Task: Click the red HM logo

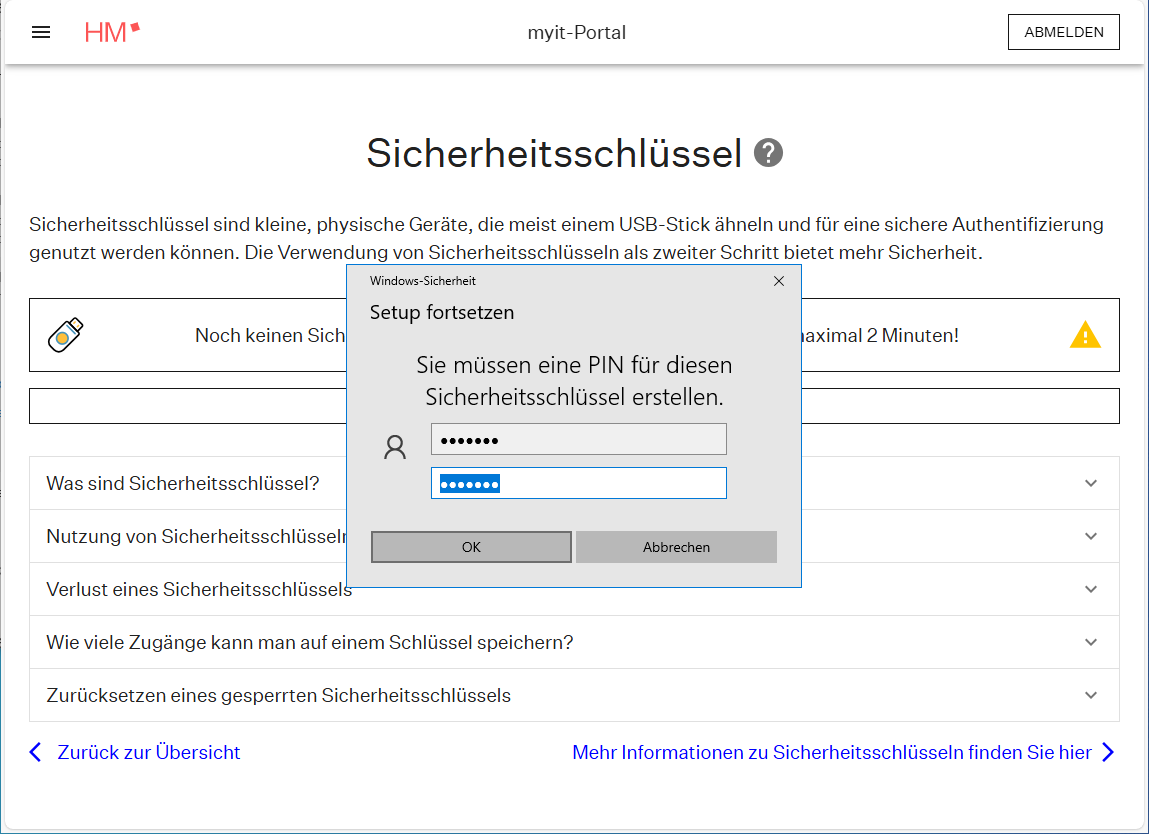Action: click(x=112, y=32)
